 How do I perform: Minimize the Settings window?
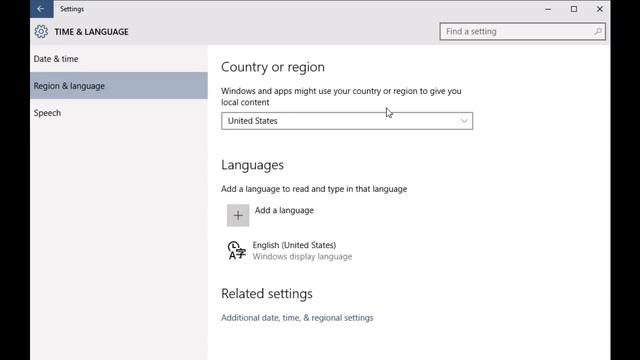tap(548, 9)
